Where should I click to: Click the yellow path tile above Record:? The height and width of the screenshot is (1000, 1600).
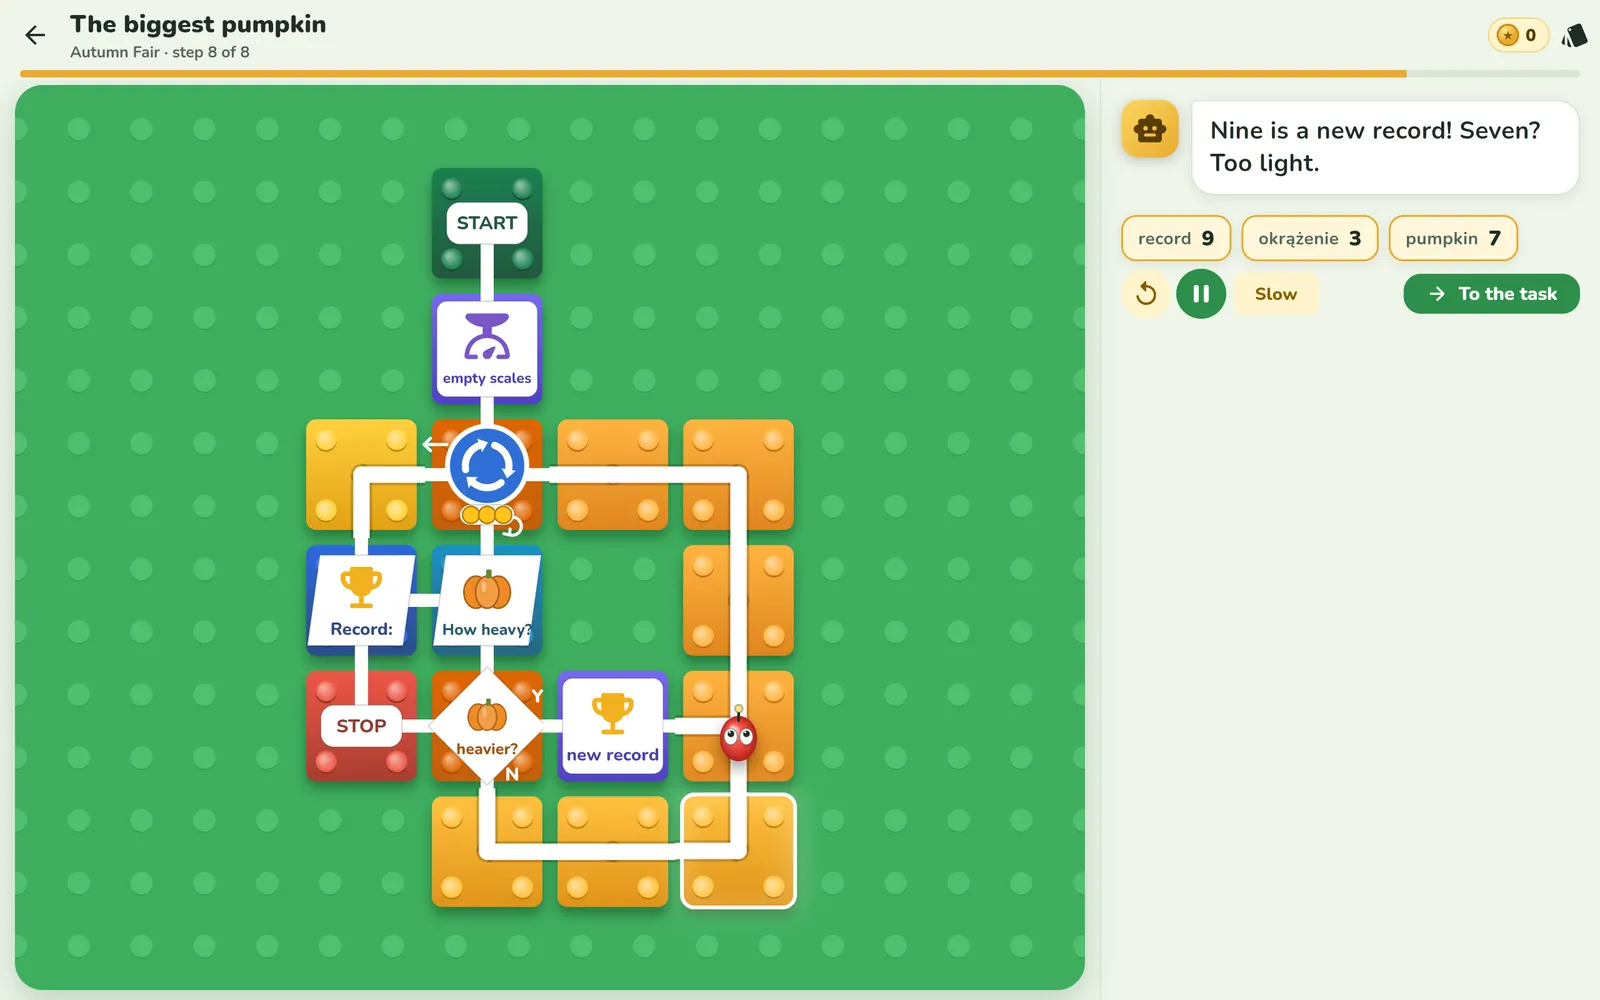[x=361, y=475]
